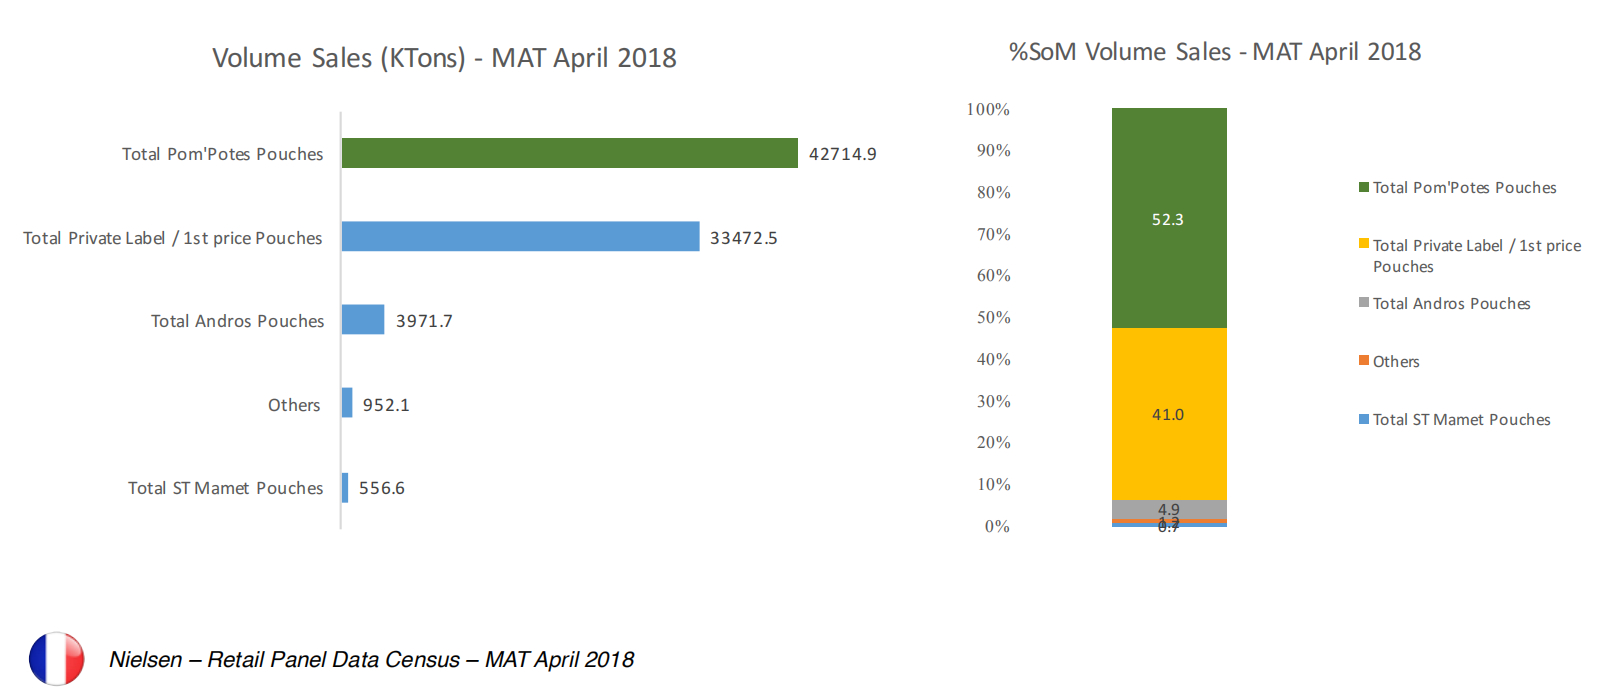Select the green legend swatch for Pom'Potes
1610x693 pixels.
click(1364, 187)
